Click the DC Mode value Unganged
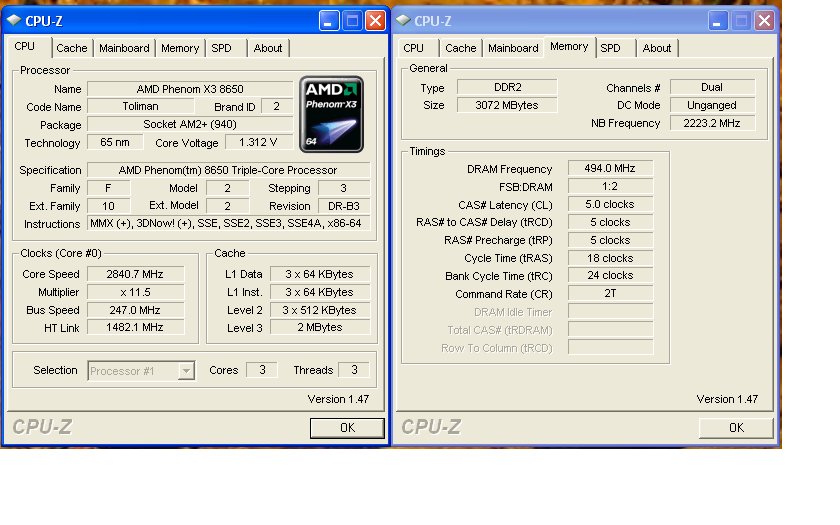This screenshot has height=525, width=840. point(712,105)
